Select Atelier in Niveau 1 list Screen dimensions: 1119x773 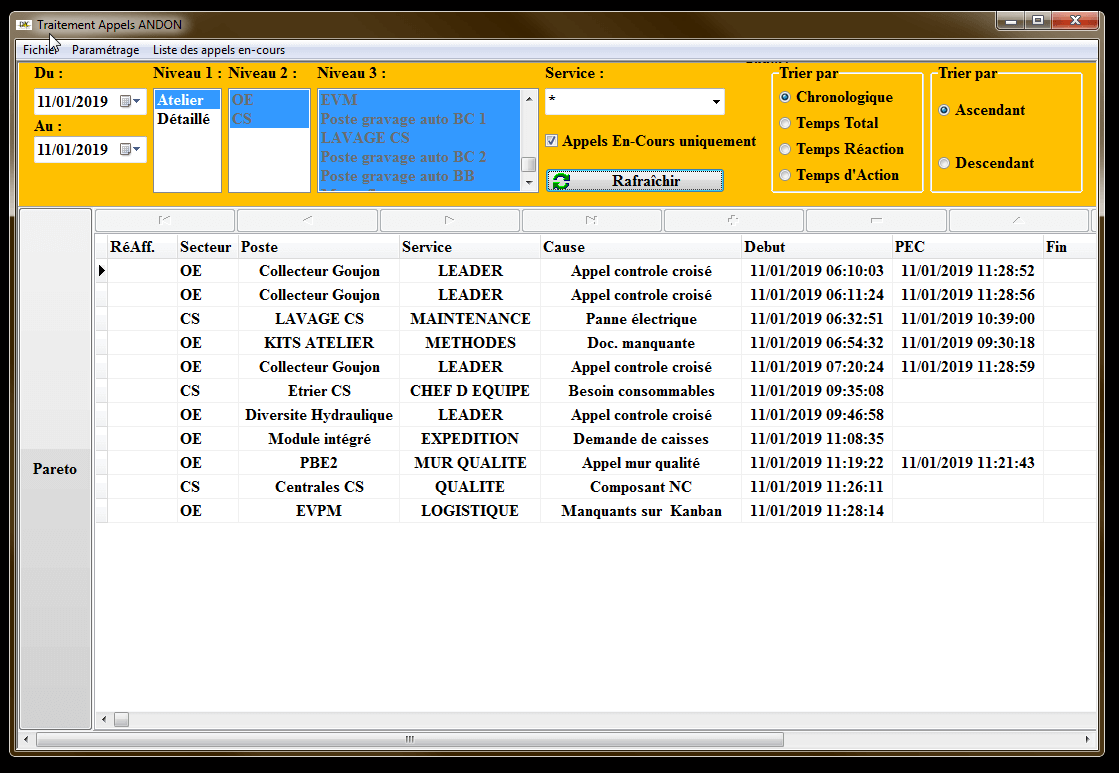click(187, 100)
